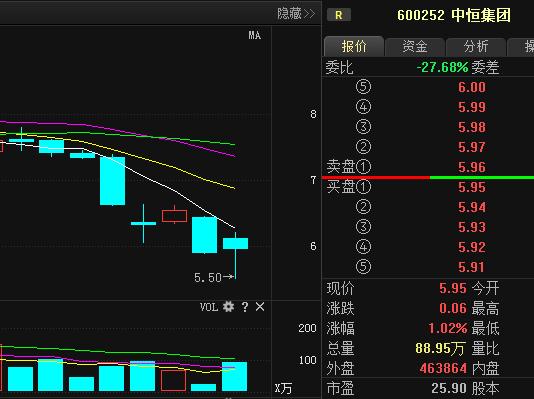Viewport: 534px width, 399px height.
Task: Click the MA indicator label
Action: point(254,35)
